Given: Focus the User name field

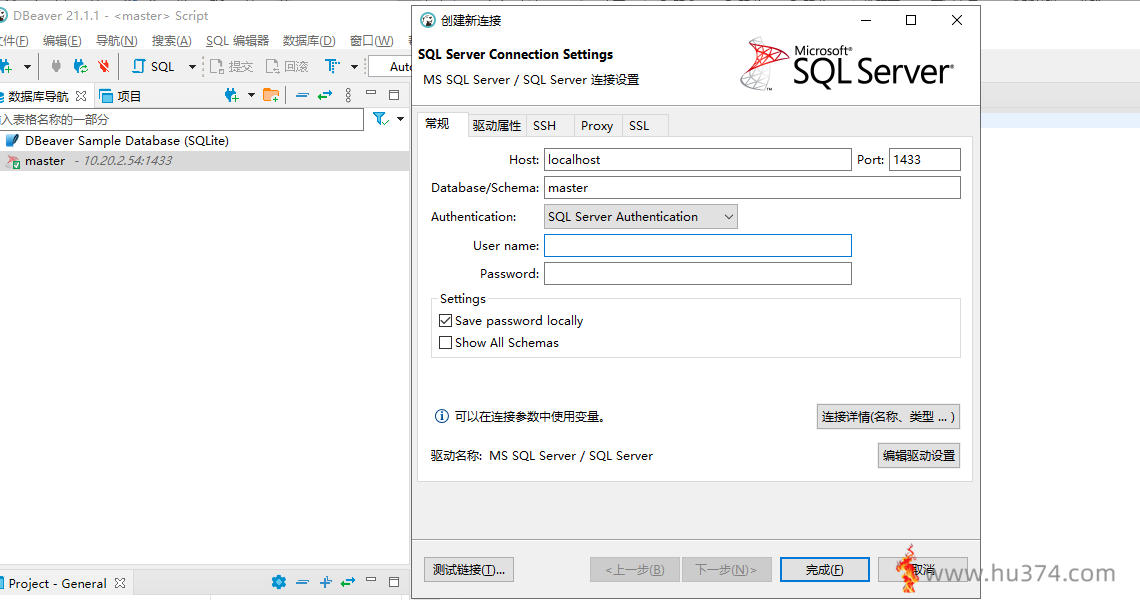Looking at the screenshot, I should point(698,246).
